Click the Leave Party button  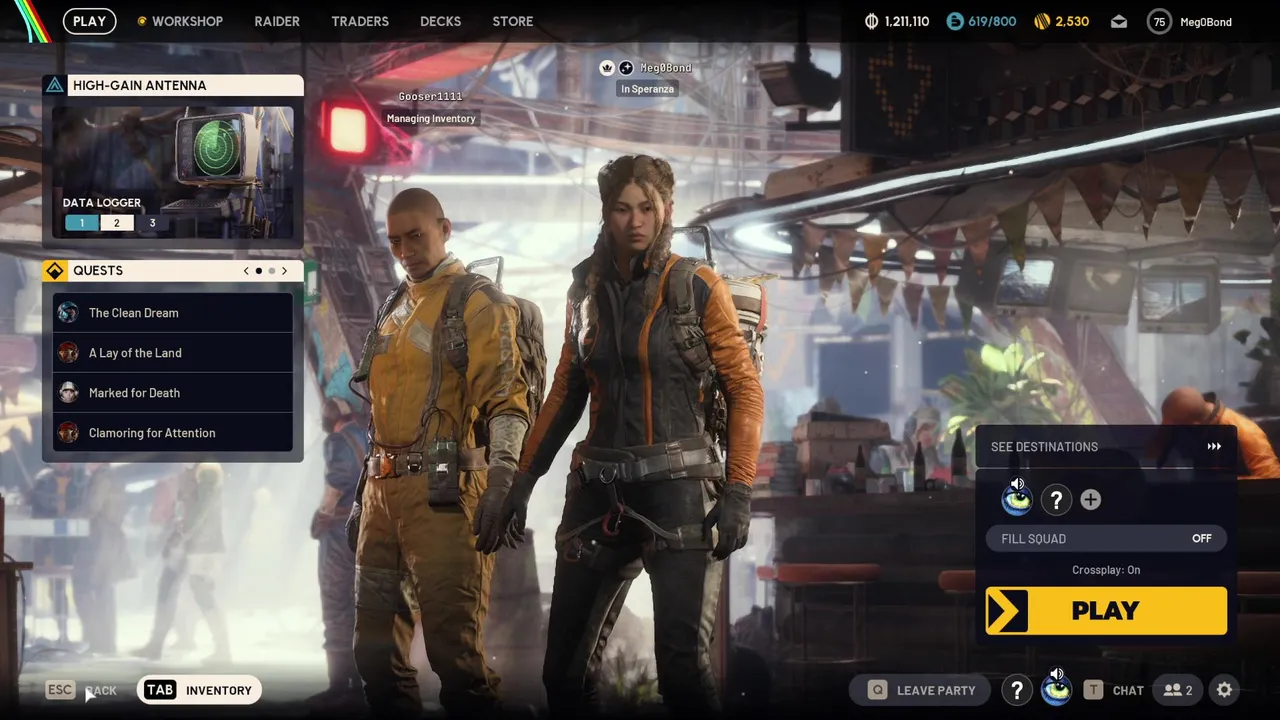pyautogui.click(x=920, y=690)
